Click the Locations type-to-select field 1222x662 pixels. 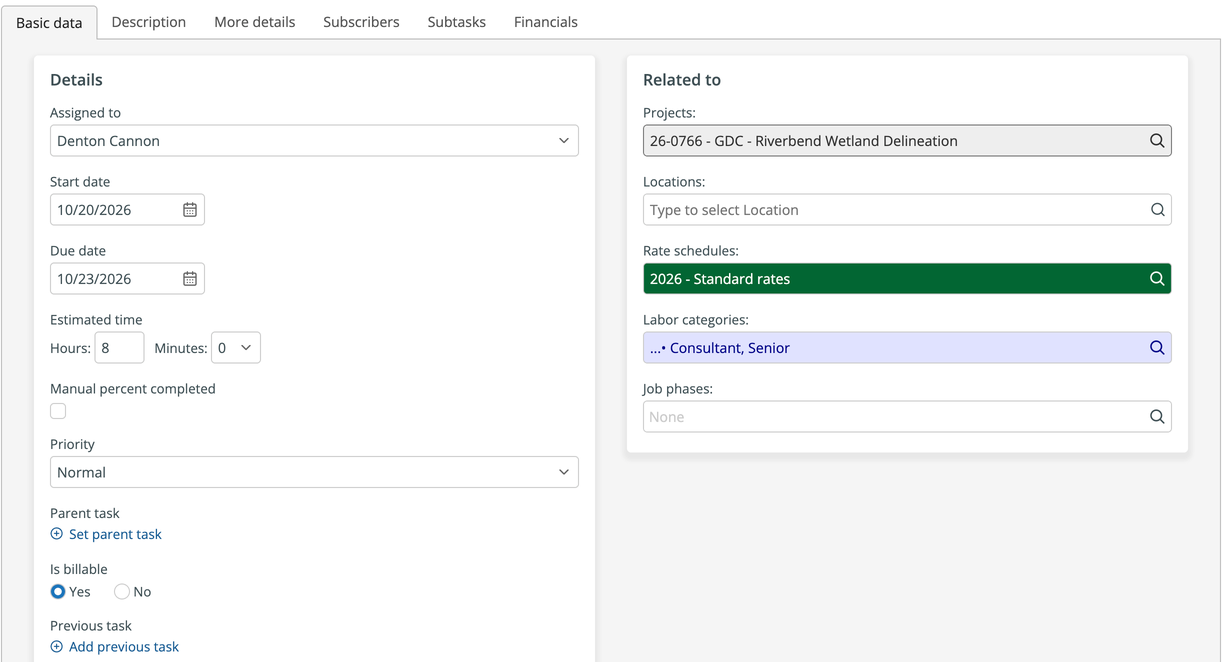907,210
